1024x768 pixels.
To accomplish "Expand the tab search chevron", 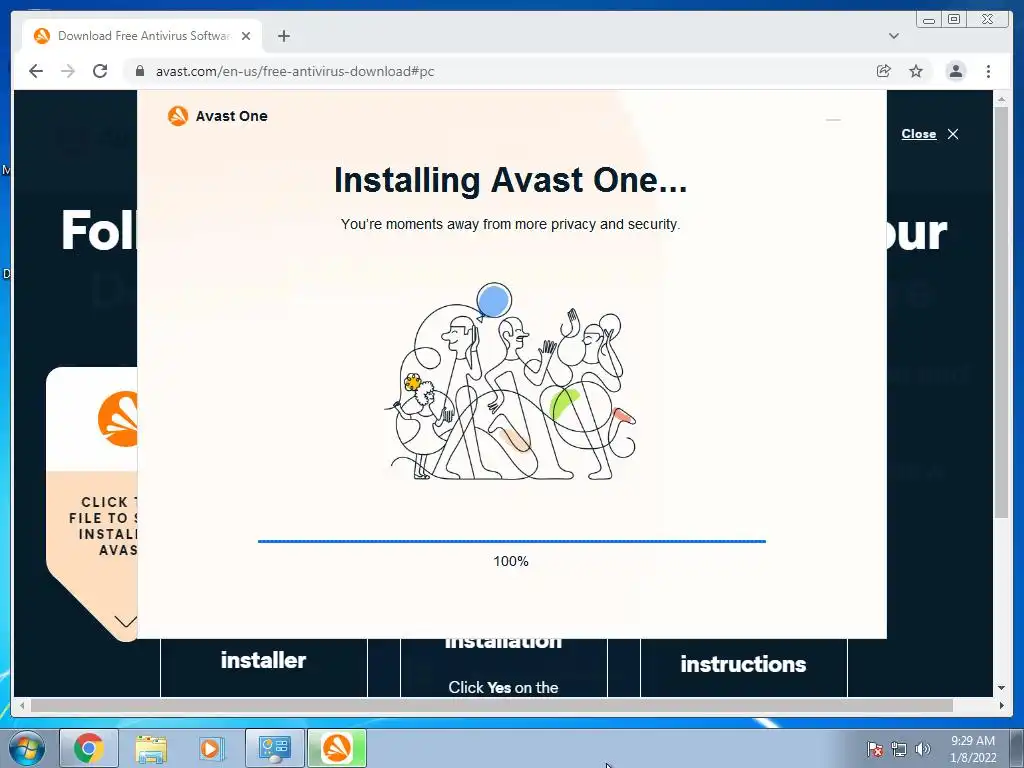I will 894,36.
